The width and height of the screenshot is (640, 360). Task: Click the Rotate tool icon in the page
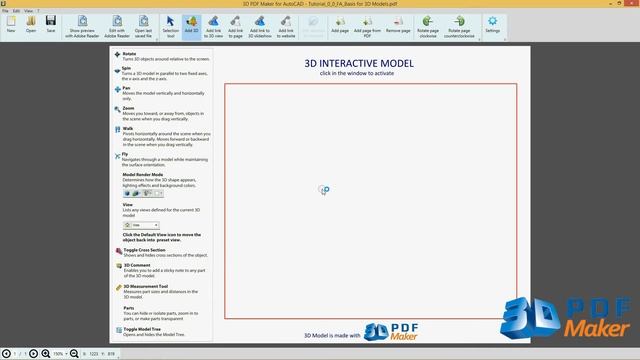click(x=118, y=54)
